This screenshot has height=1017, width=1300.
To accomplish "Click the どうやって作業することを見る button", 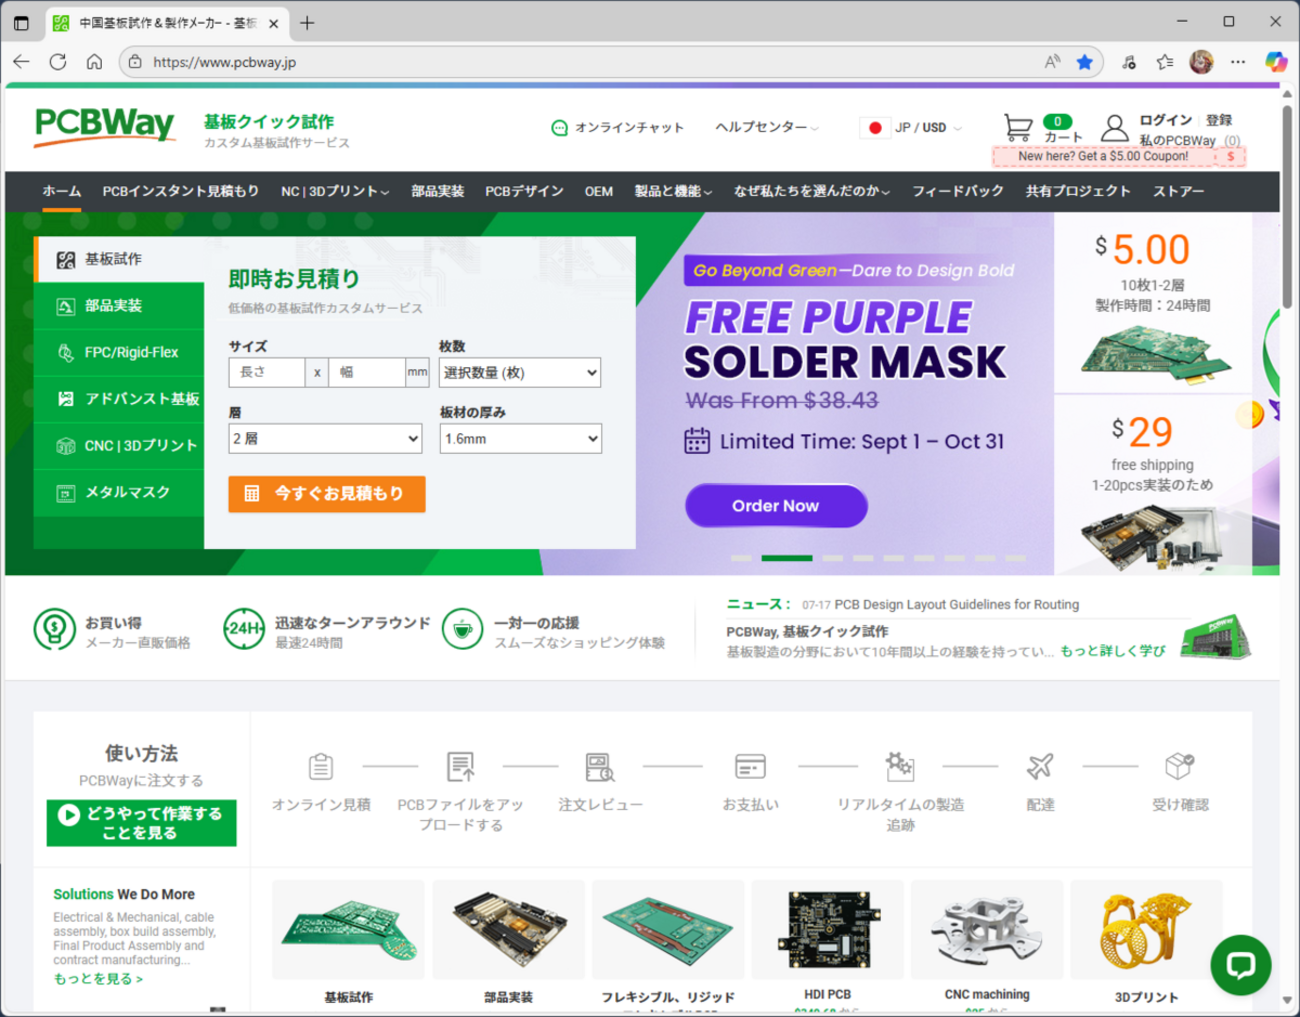I will 142,823.
